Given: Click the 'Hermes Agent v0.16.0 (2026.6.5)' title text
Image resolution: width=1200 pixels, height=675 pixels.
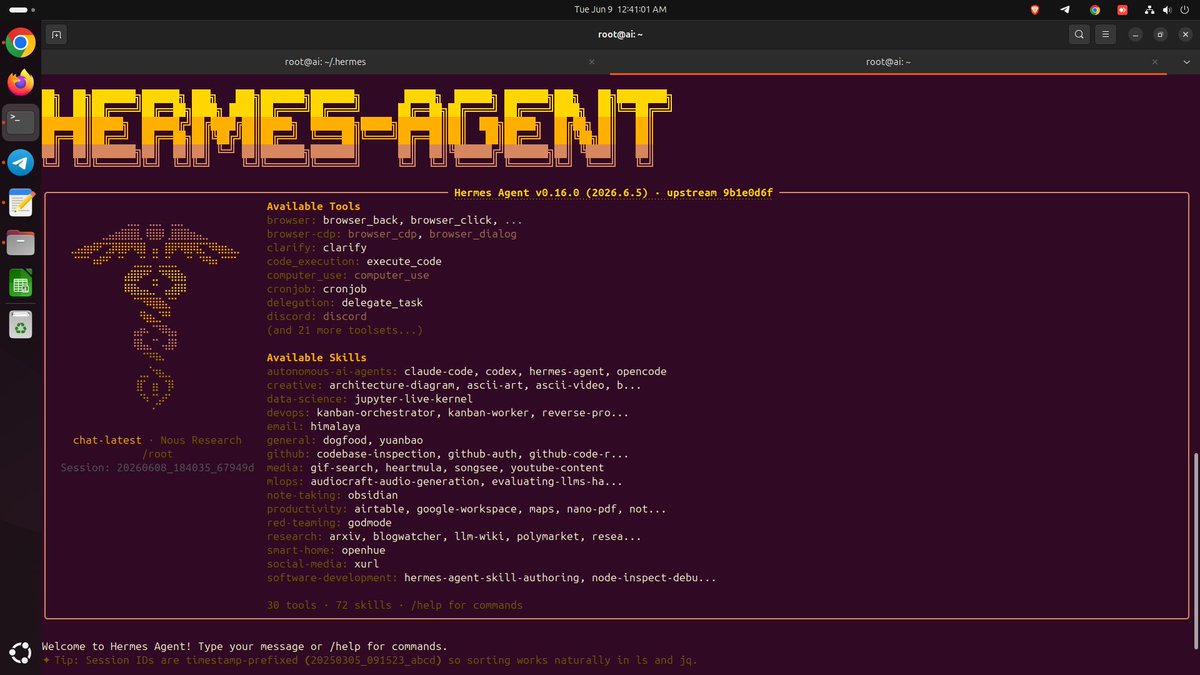Looking at the screenshot, I should [x=551, y=192].
